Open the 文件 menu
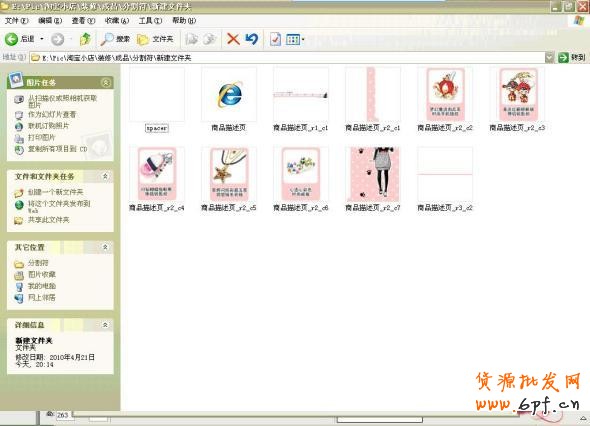590x426 pixels. tap(17, 21)
